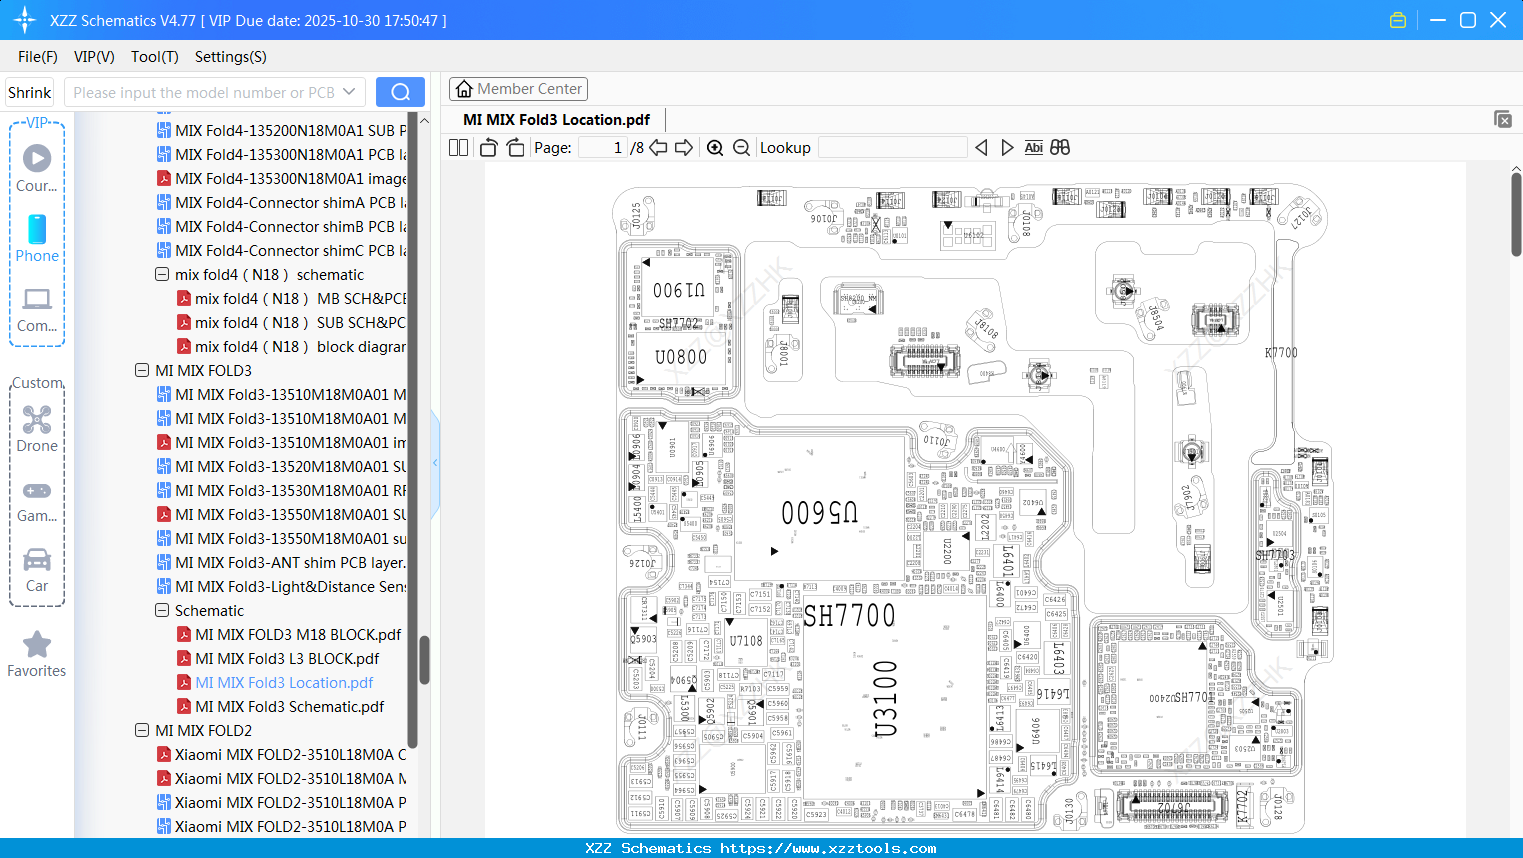Toggle the Abi highlight option in toolbar
The image size is (1523, 858).
click(1033, 147)
